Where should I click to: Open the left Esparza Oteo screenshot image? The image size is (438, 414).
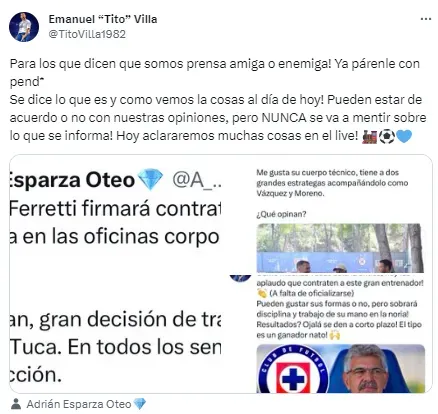pyautogui.click(x=115, y=274)
